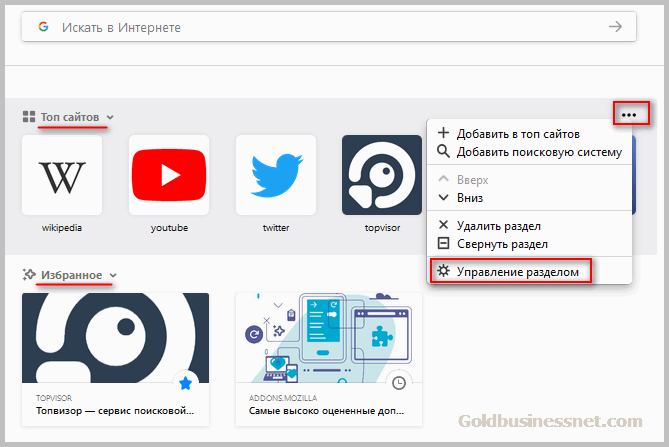The height and width of the screenshot is (447, 669).
Task: Click the "Избранное" section heading
Action: 72,275
